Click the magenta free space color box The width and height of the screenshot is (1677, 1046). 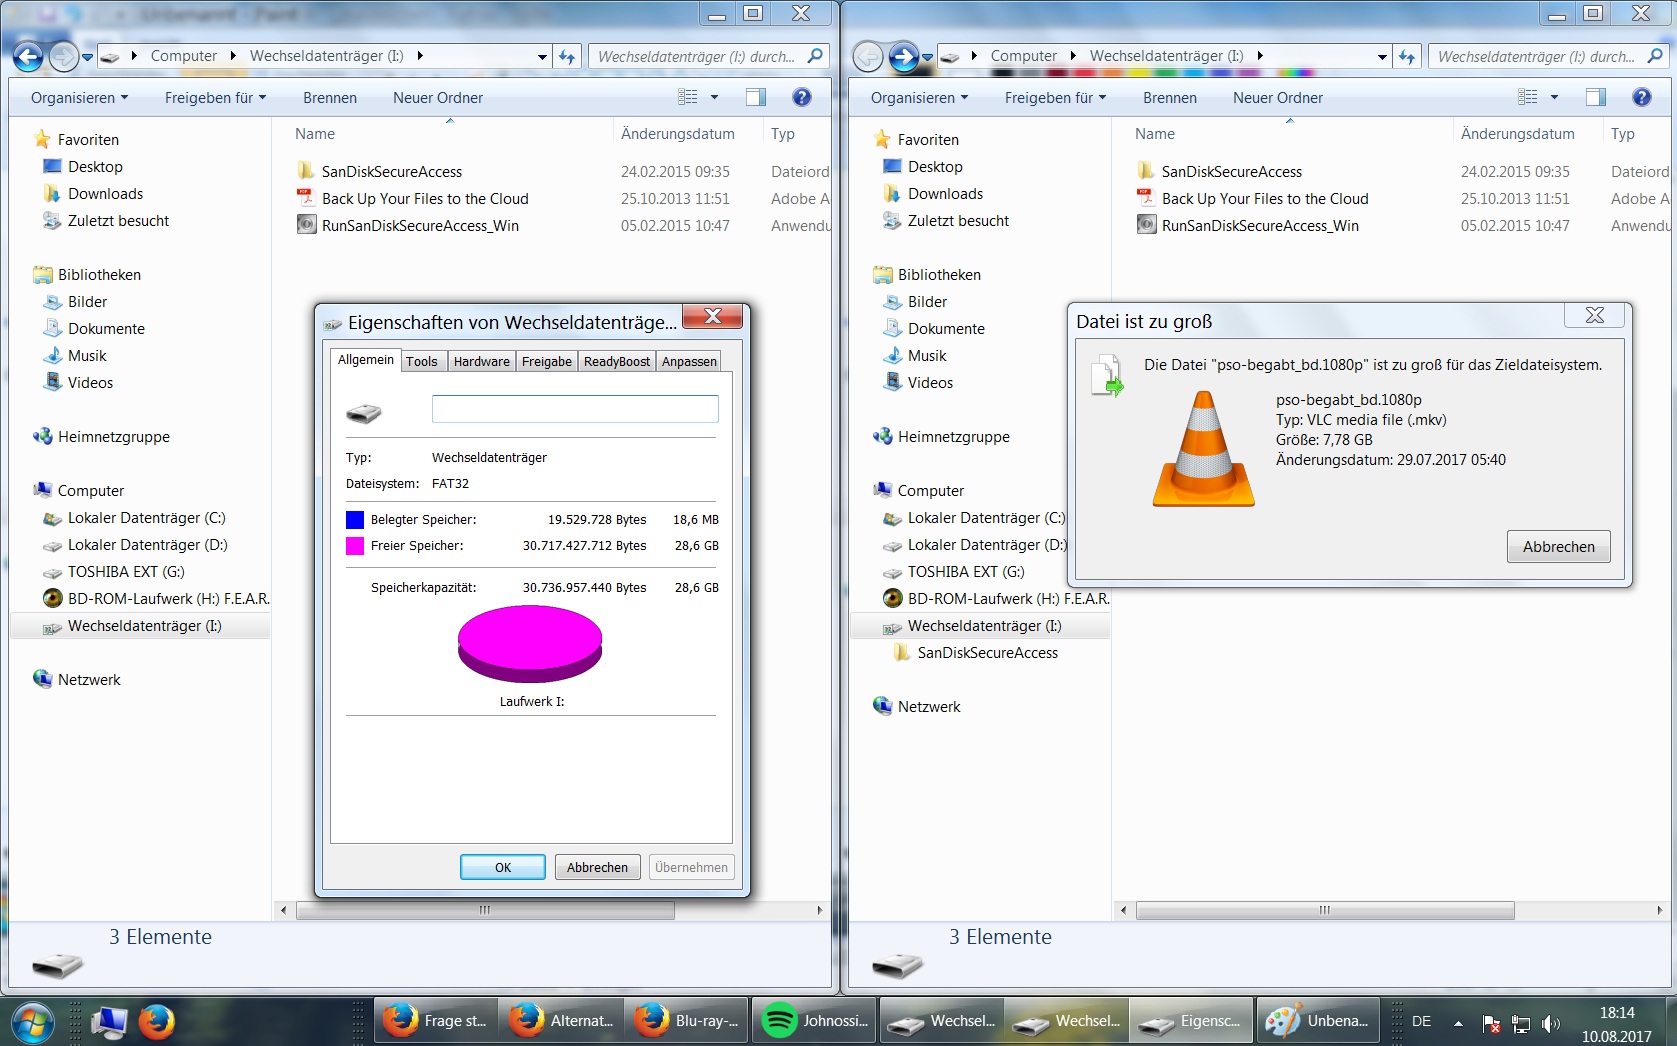(x=355, y=546)
